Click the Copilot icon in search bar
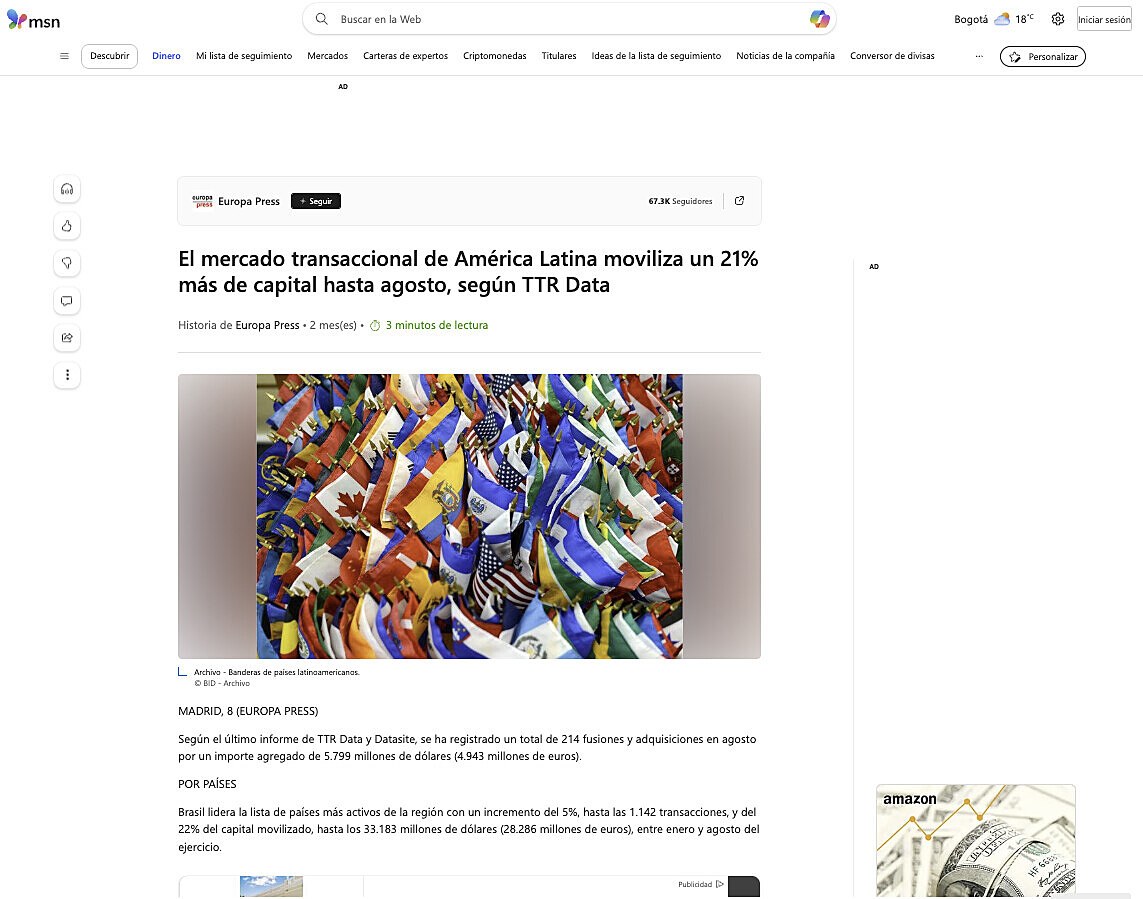The height and width of the screenshot is (899, 1143). pos(819,19)
